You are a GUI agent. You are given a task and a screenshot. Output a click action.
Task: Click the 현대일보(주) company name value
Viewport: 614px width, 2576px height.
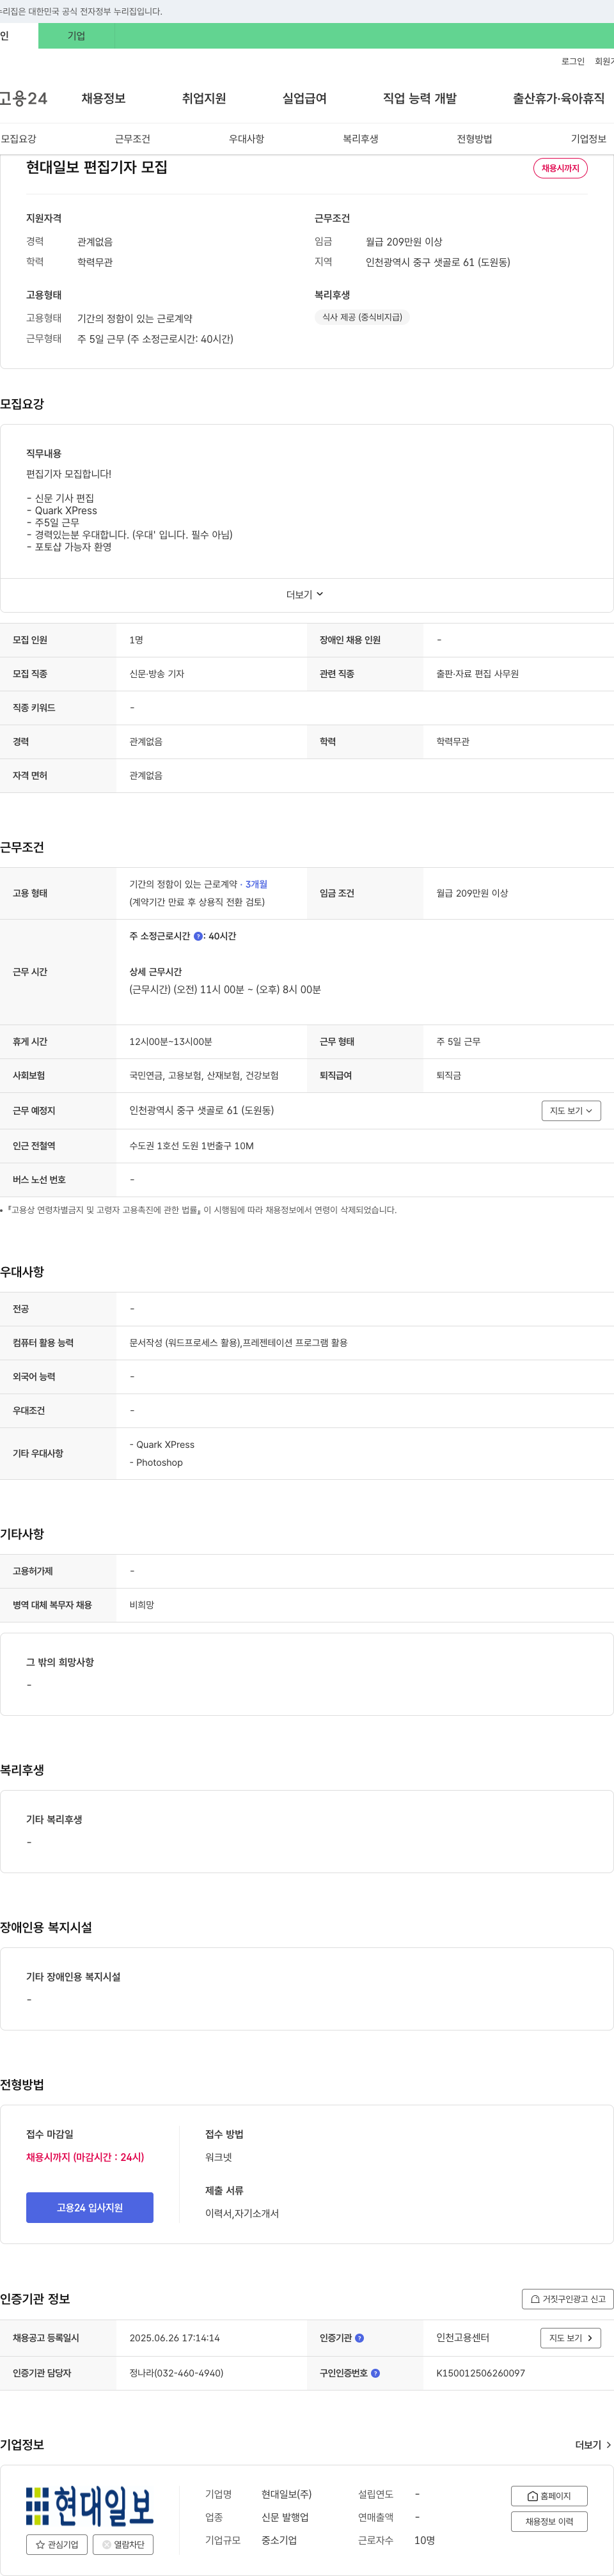(287, 2494)
